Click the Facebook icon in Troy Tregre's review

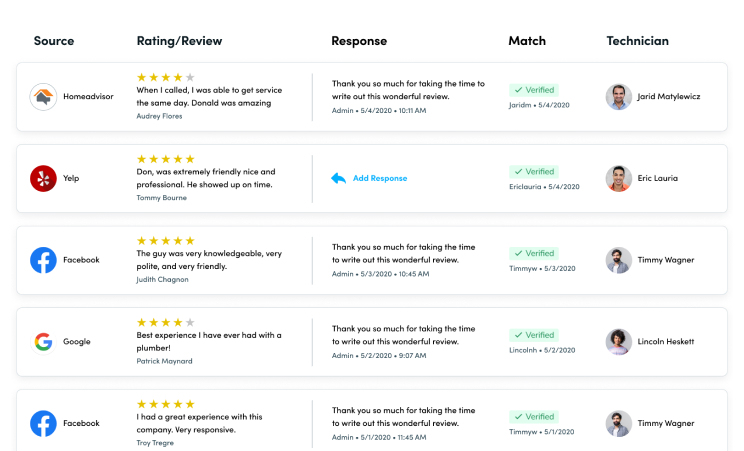click(43, 423)
